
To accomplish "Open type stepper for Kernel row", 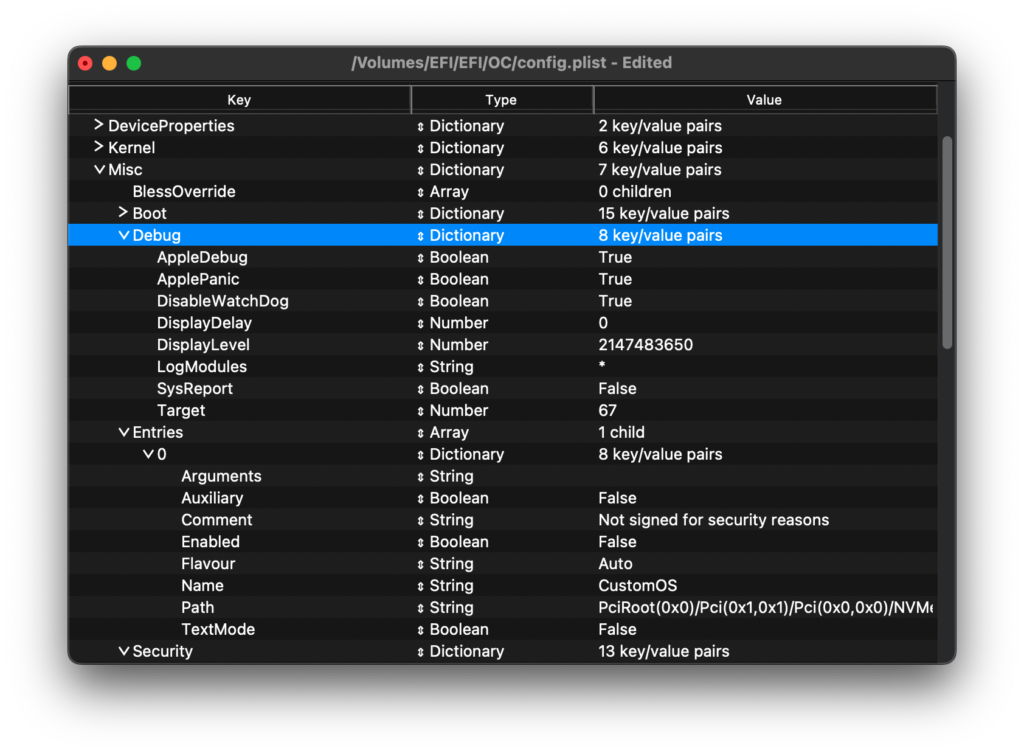I will (x=421, y=148).
